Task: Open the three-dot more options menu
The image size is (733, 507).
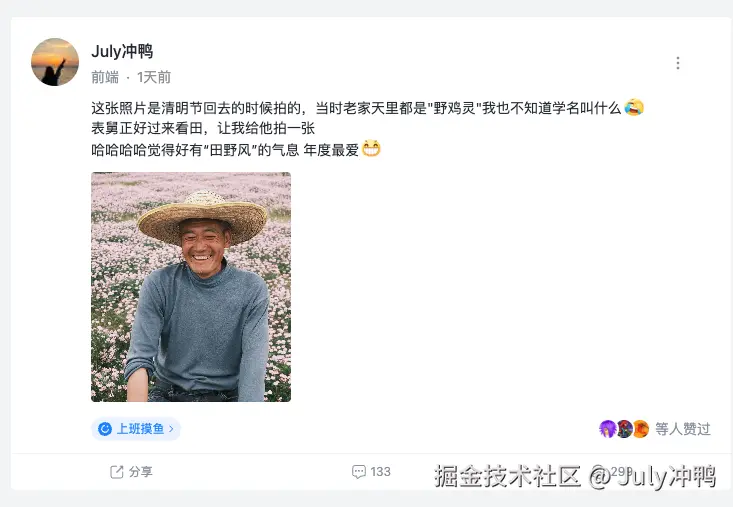Action: pyautogui.click(x=677, y=63)
